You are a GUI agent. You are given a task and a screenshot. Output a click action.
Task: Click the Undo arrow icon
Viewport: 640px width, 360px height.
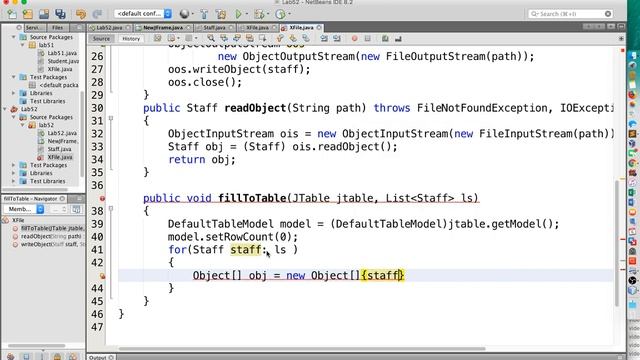click(x=81, y=14)
